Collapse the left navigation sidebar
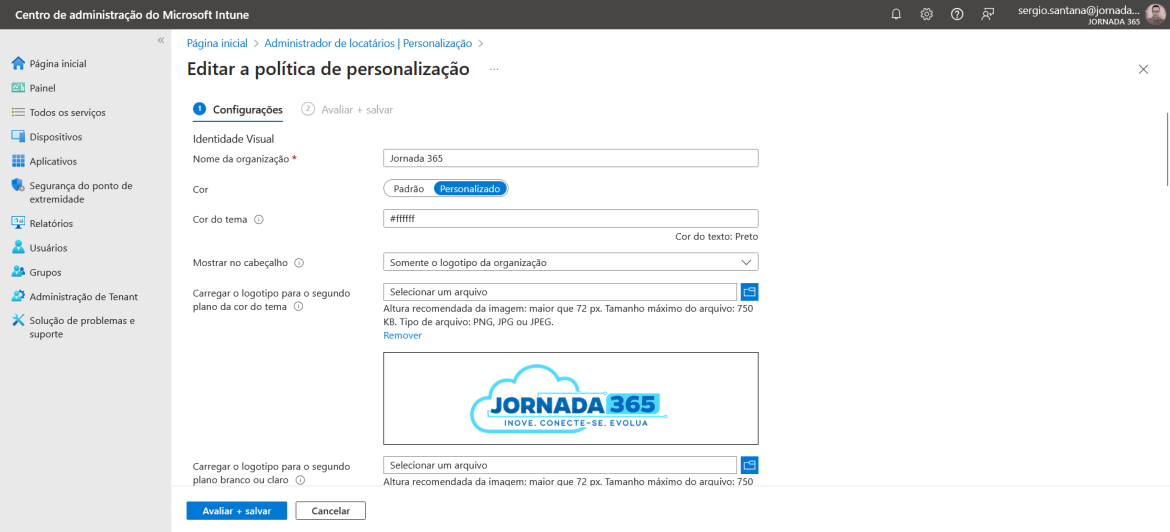Viewport: 1170px width, 532px height. (x=160, y=40)
